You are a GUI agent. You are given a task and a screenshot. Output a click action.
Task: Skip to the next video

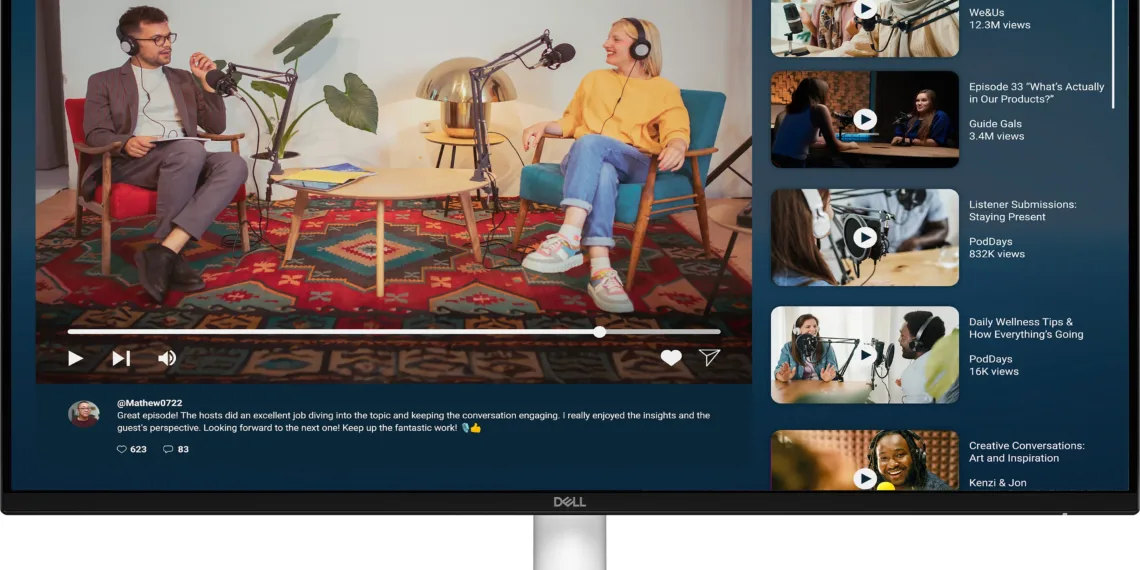tap(121, 358)
